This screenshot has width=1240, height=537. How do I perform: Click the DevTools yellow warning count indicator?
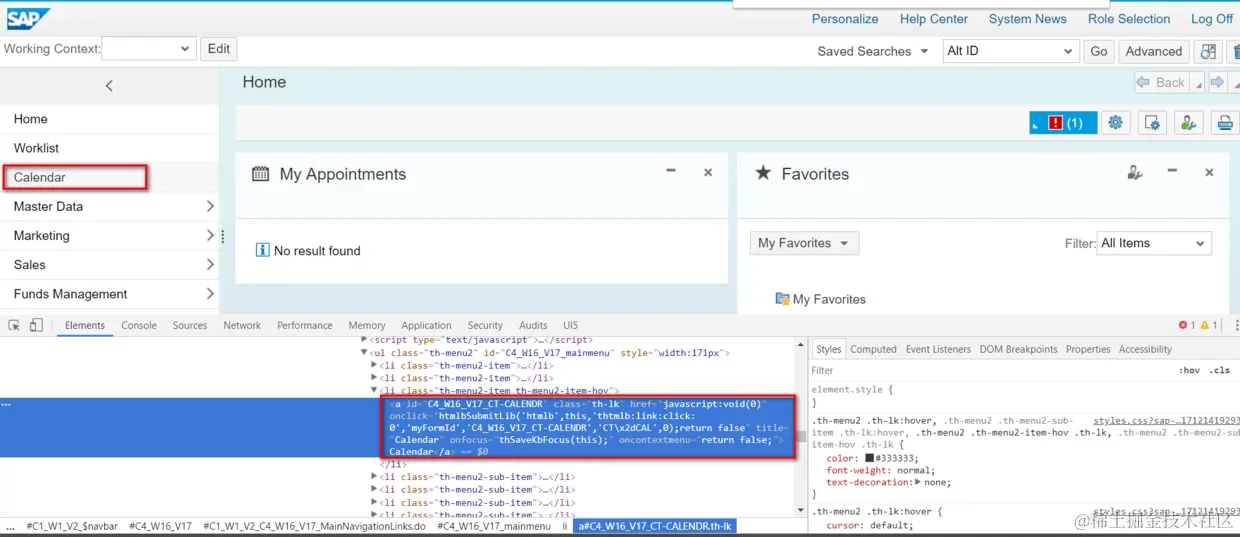(x=1209, y=325)
